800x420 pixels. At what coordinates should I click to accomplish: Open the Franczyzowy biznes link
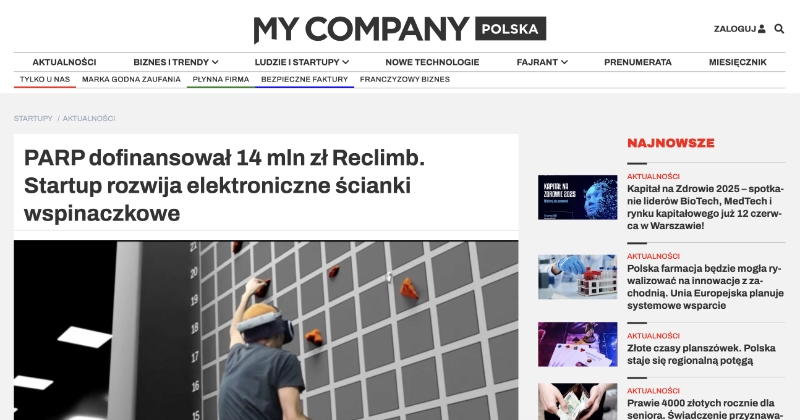pyautogui.click(x=405, y=80)
